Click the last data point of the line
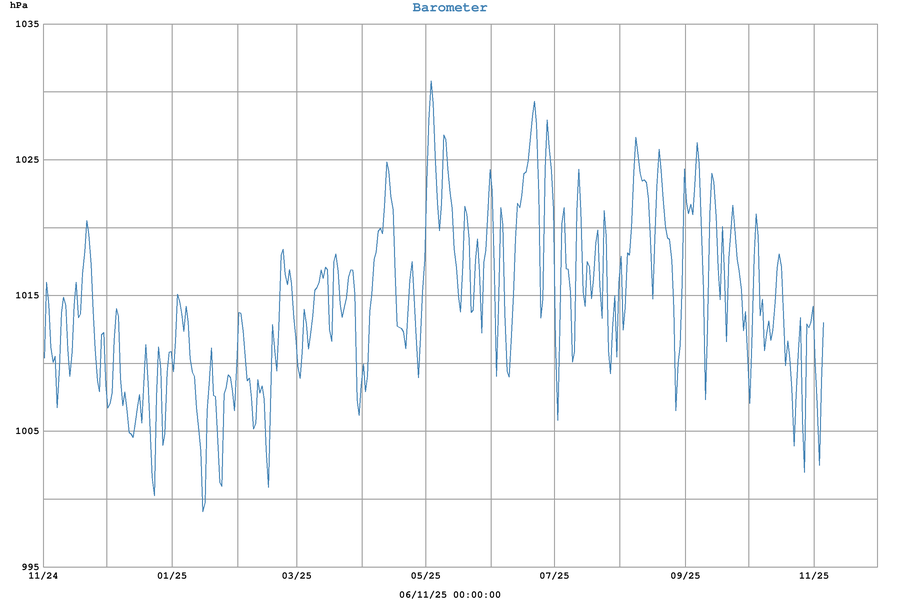900x600 pixels. (x=823, y=322)
